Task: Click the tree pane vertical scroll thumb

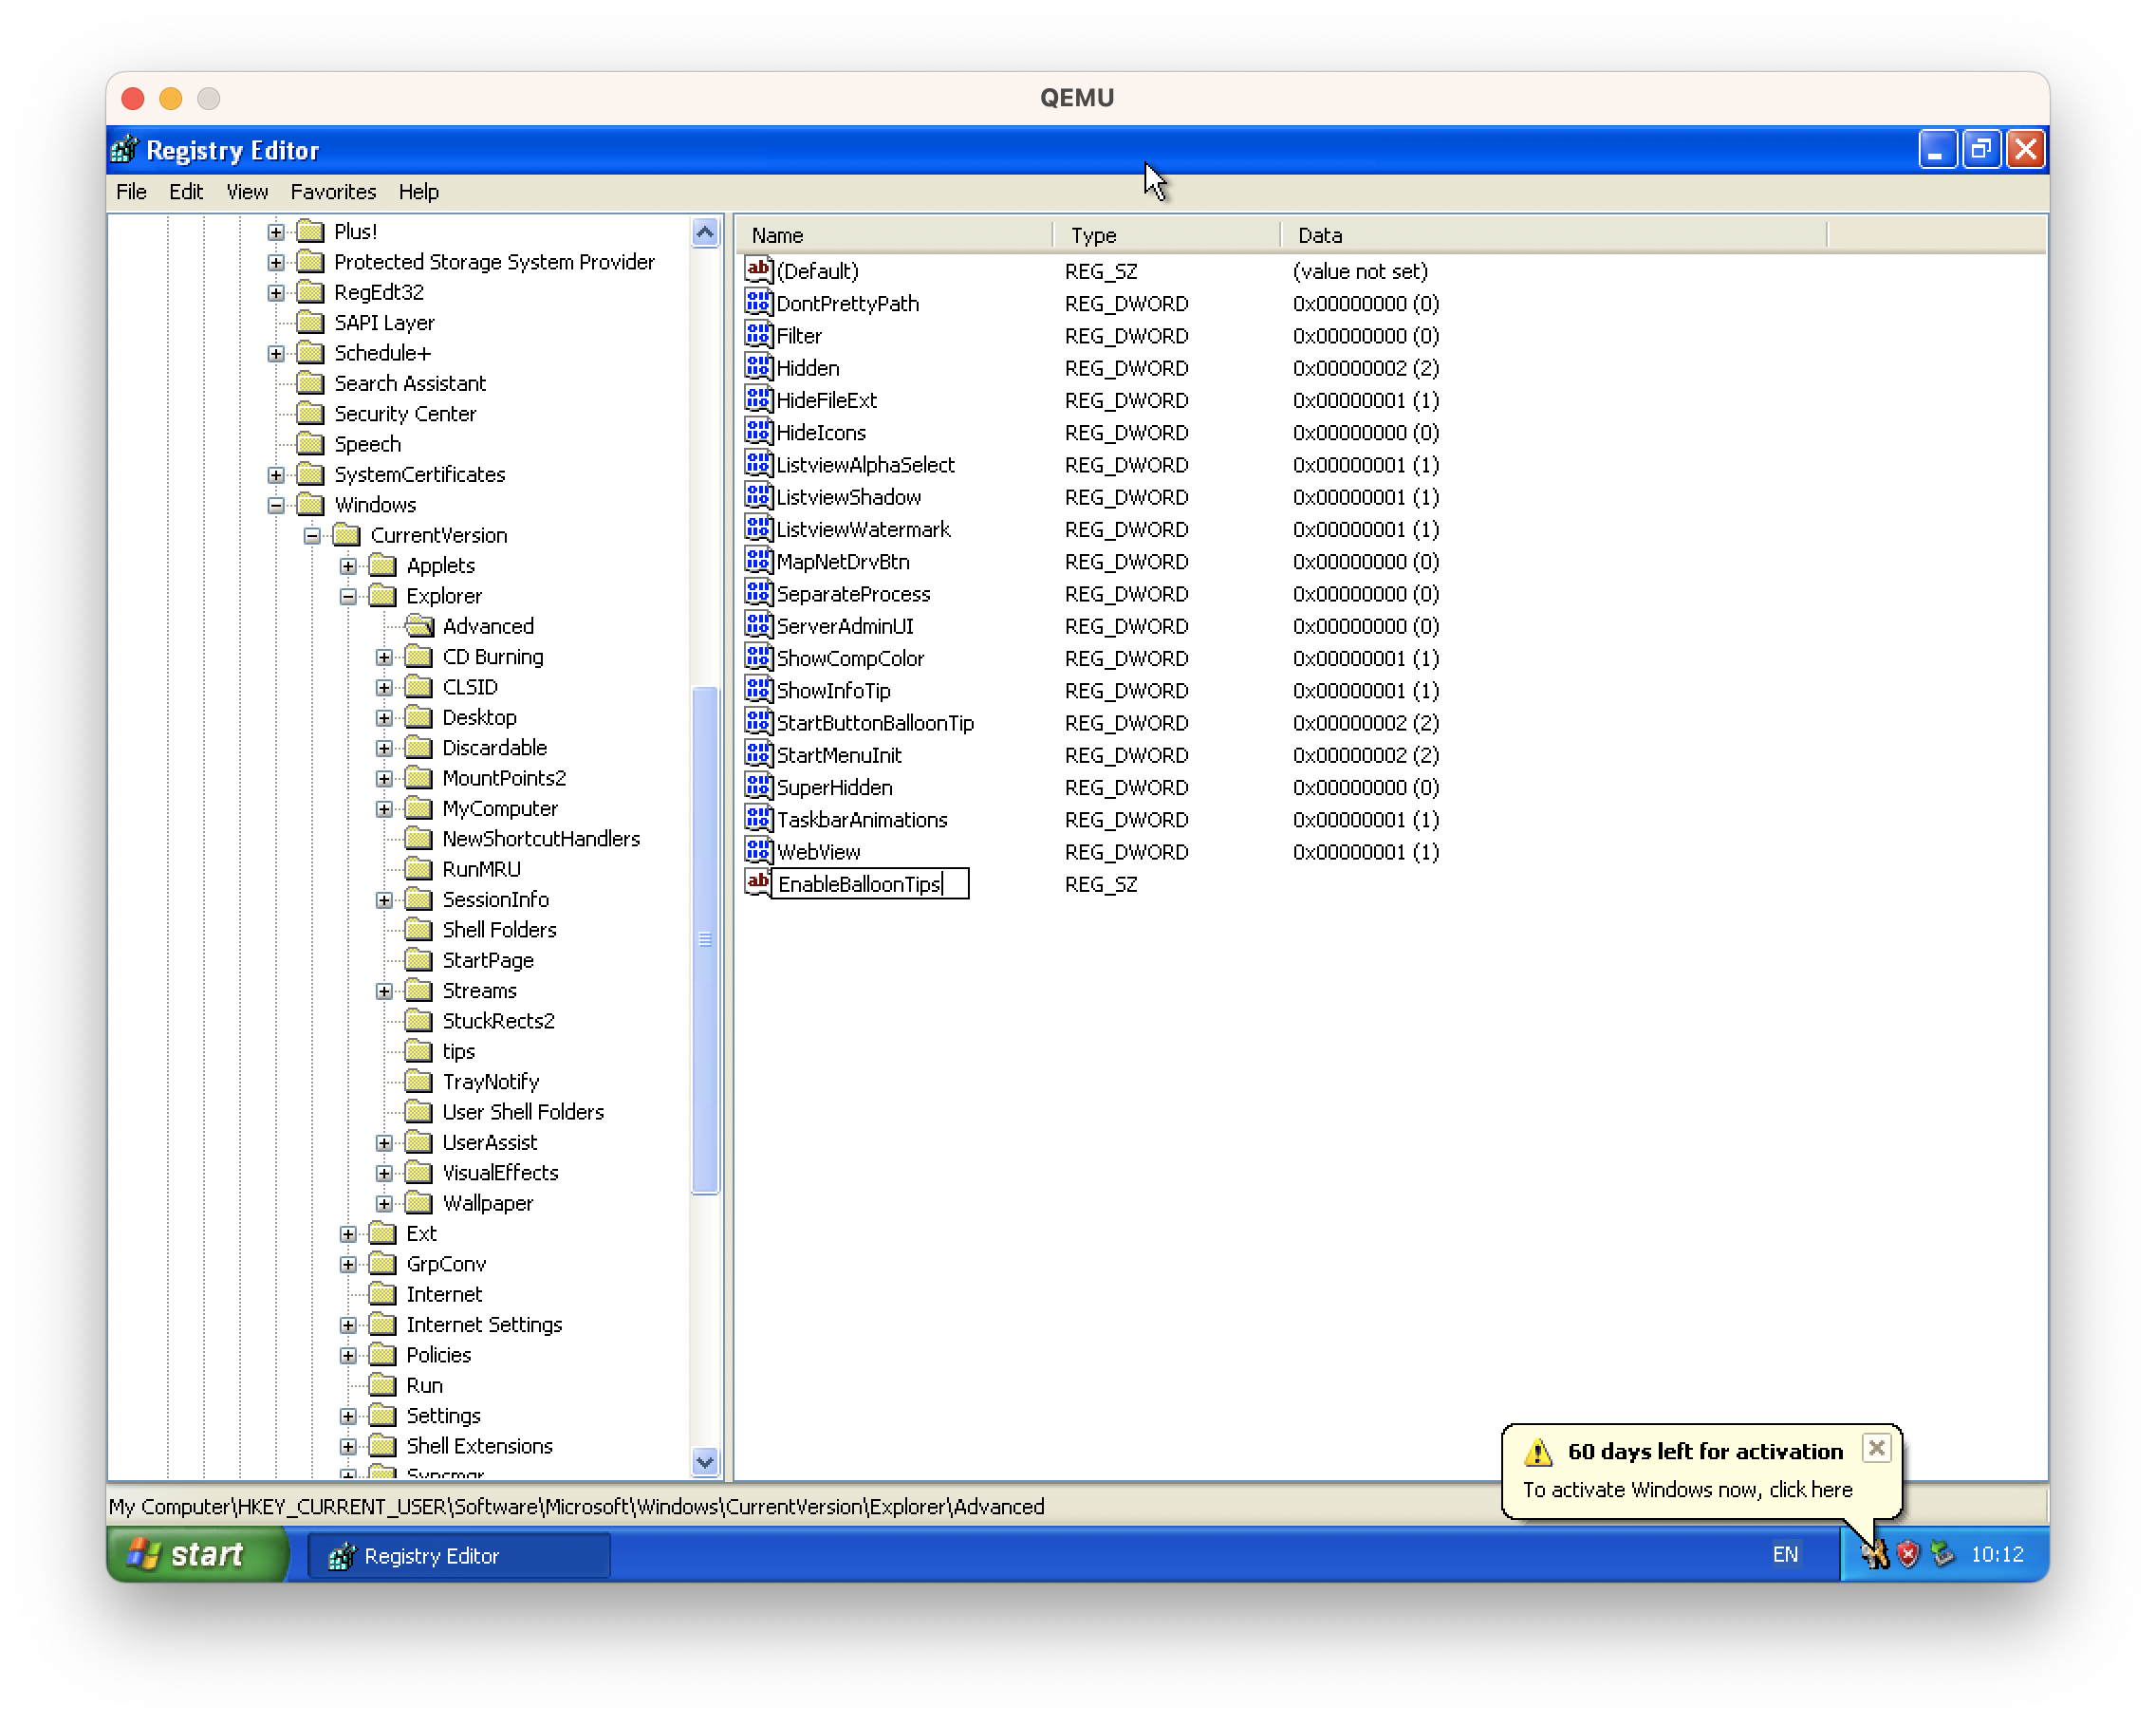Action: (705, 939)
